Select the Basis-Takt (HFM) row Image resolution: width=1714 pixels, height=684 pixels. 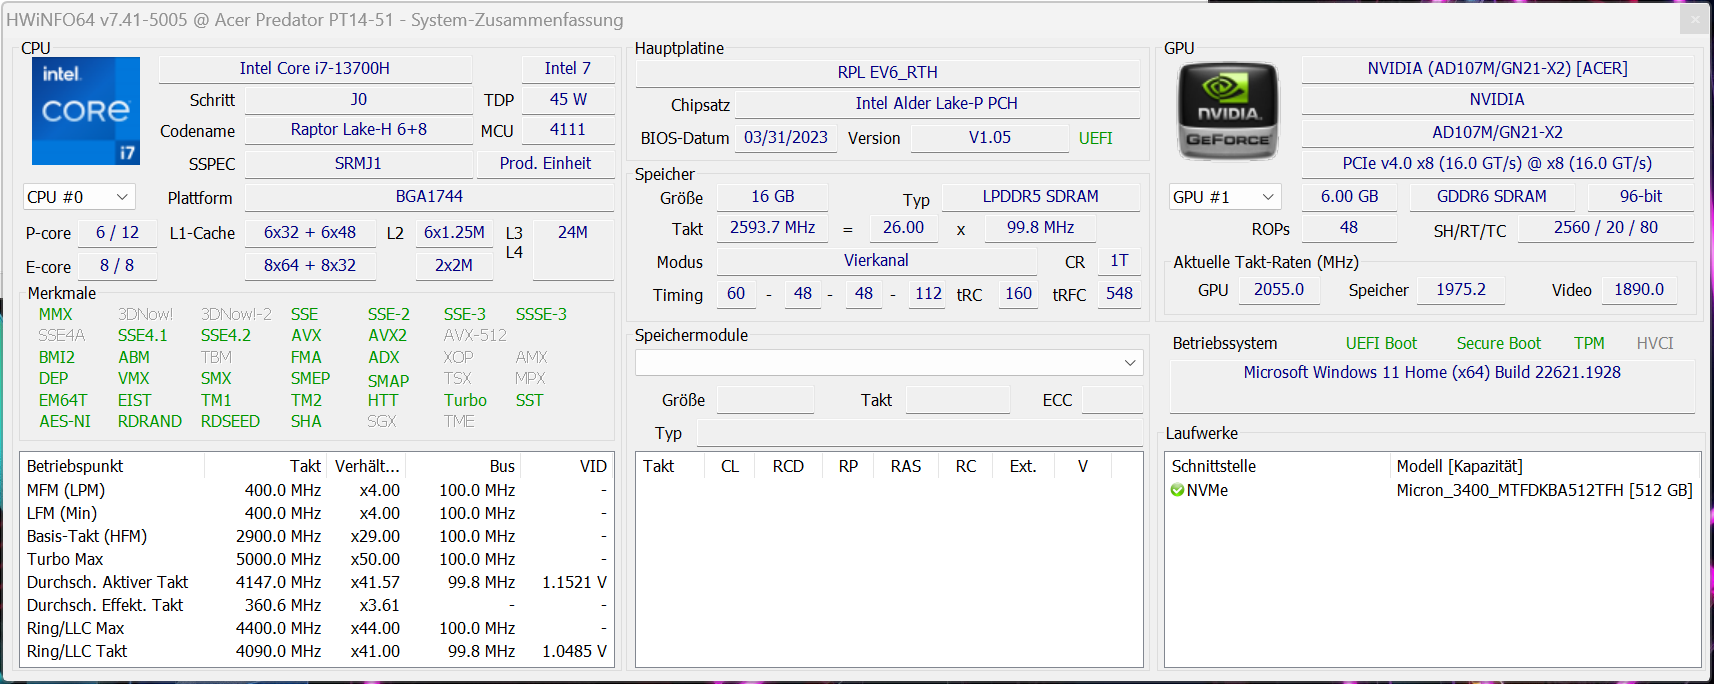point(317,536)
